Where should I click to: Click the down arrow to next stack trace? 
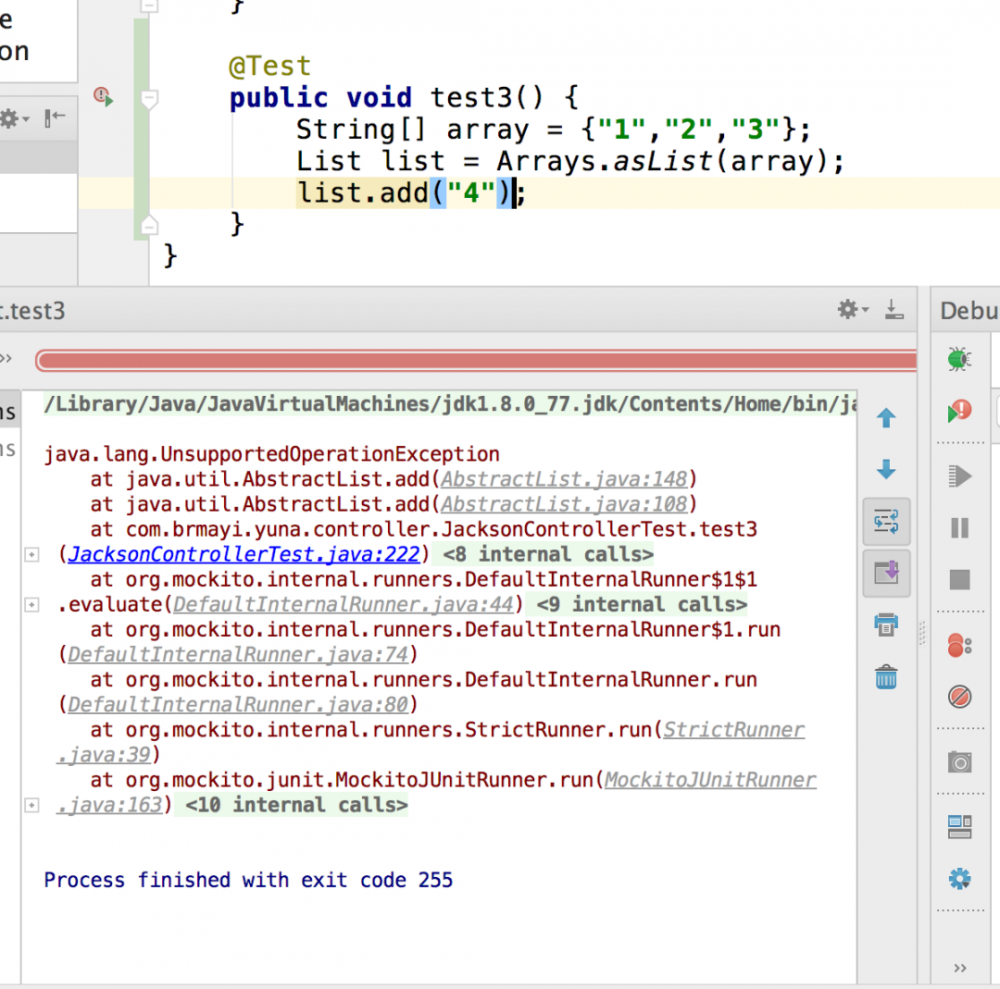click(x=886, y=469)
